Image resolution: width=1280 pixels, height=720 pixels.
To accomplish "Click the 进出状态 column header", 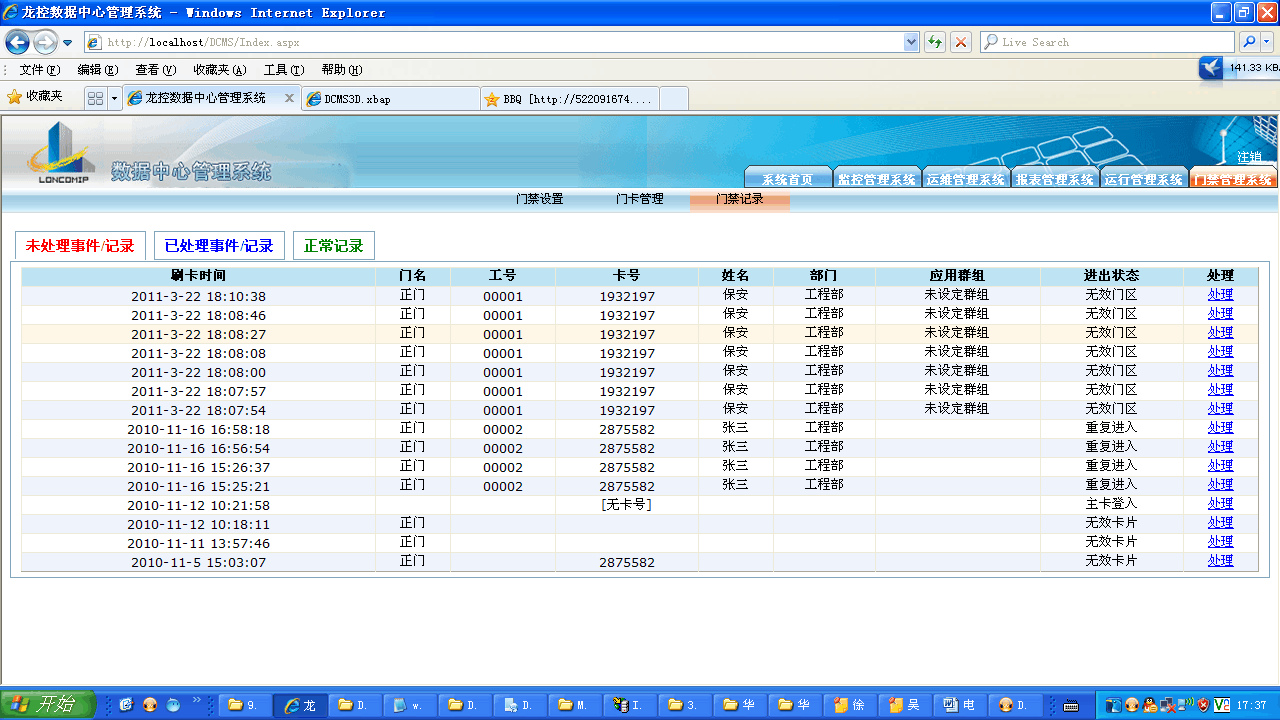I will pyautogui.click(x=1111, y=276).
